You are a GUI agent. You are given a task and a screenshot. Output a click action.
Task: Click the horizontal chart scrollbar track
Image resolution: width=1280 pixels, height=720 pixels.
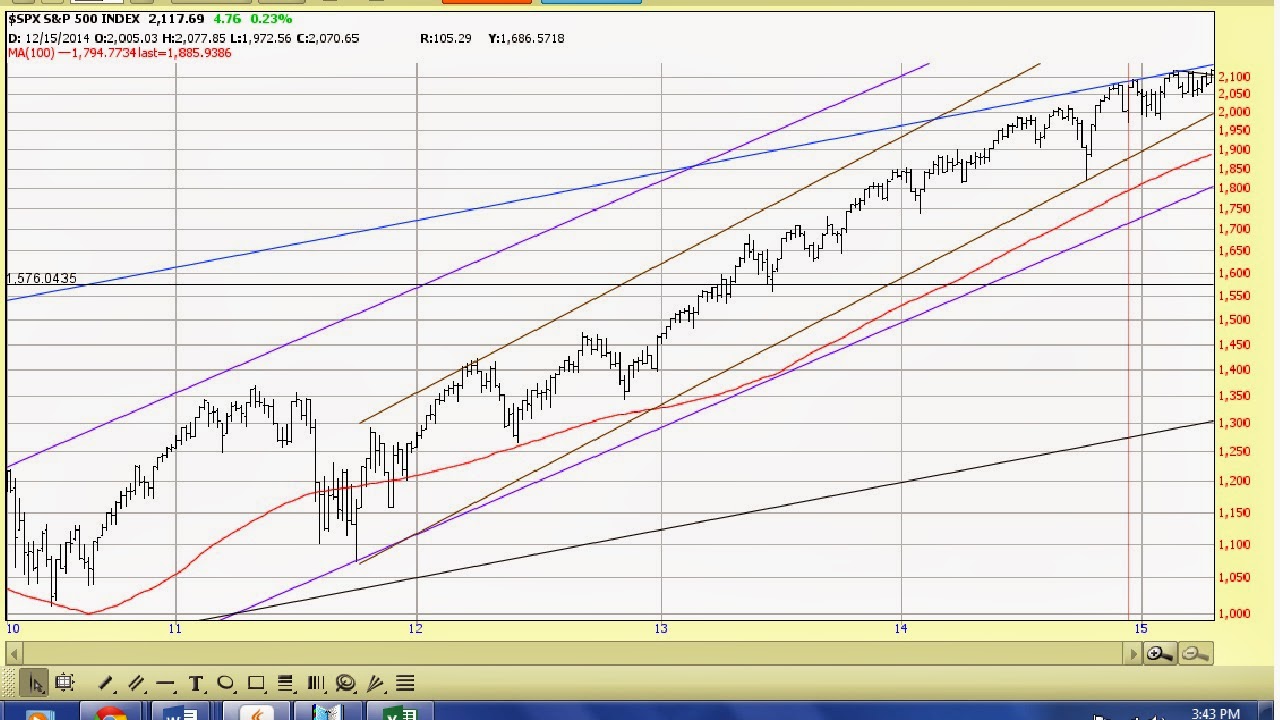573,654
